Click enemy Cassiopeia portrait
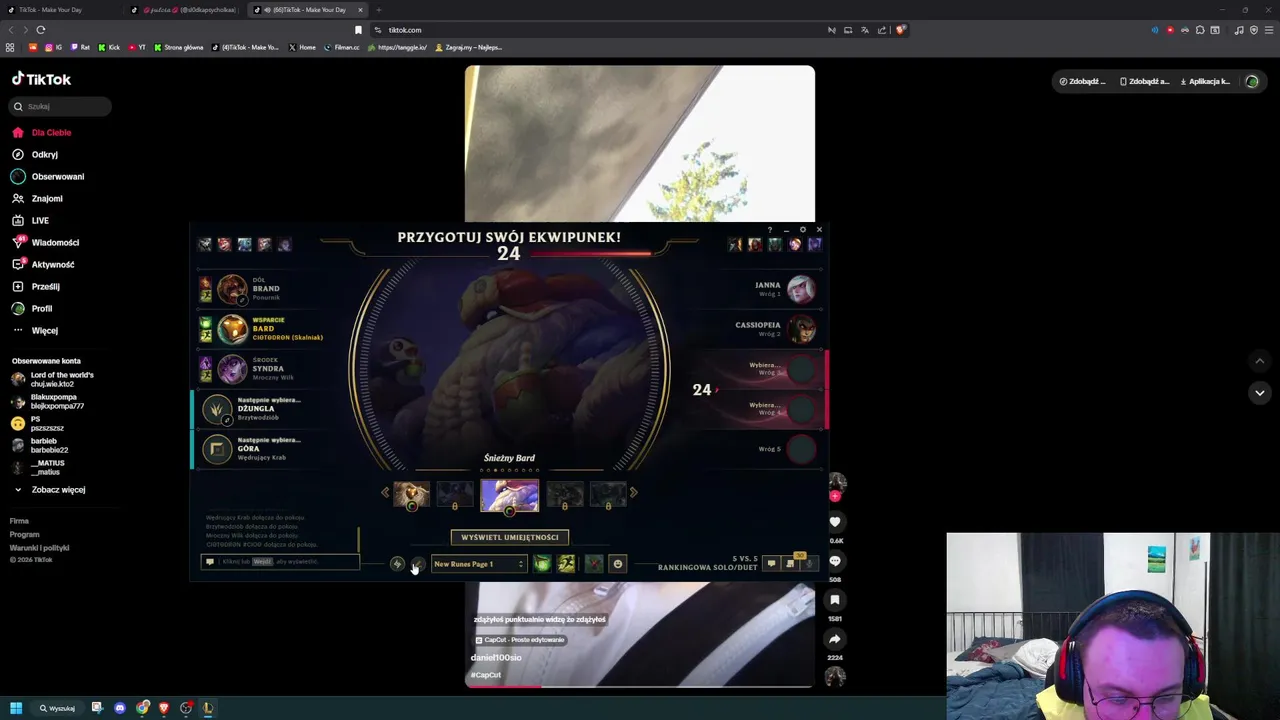 click(x=801, y=329)
